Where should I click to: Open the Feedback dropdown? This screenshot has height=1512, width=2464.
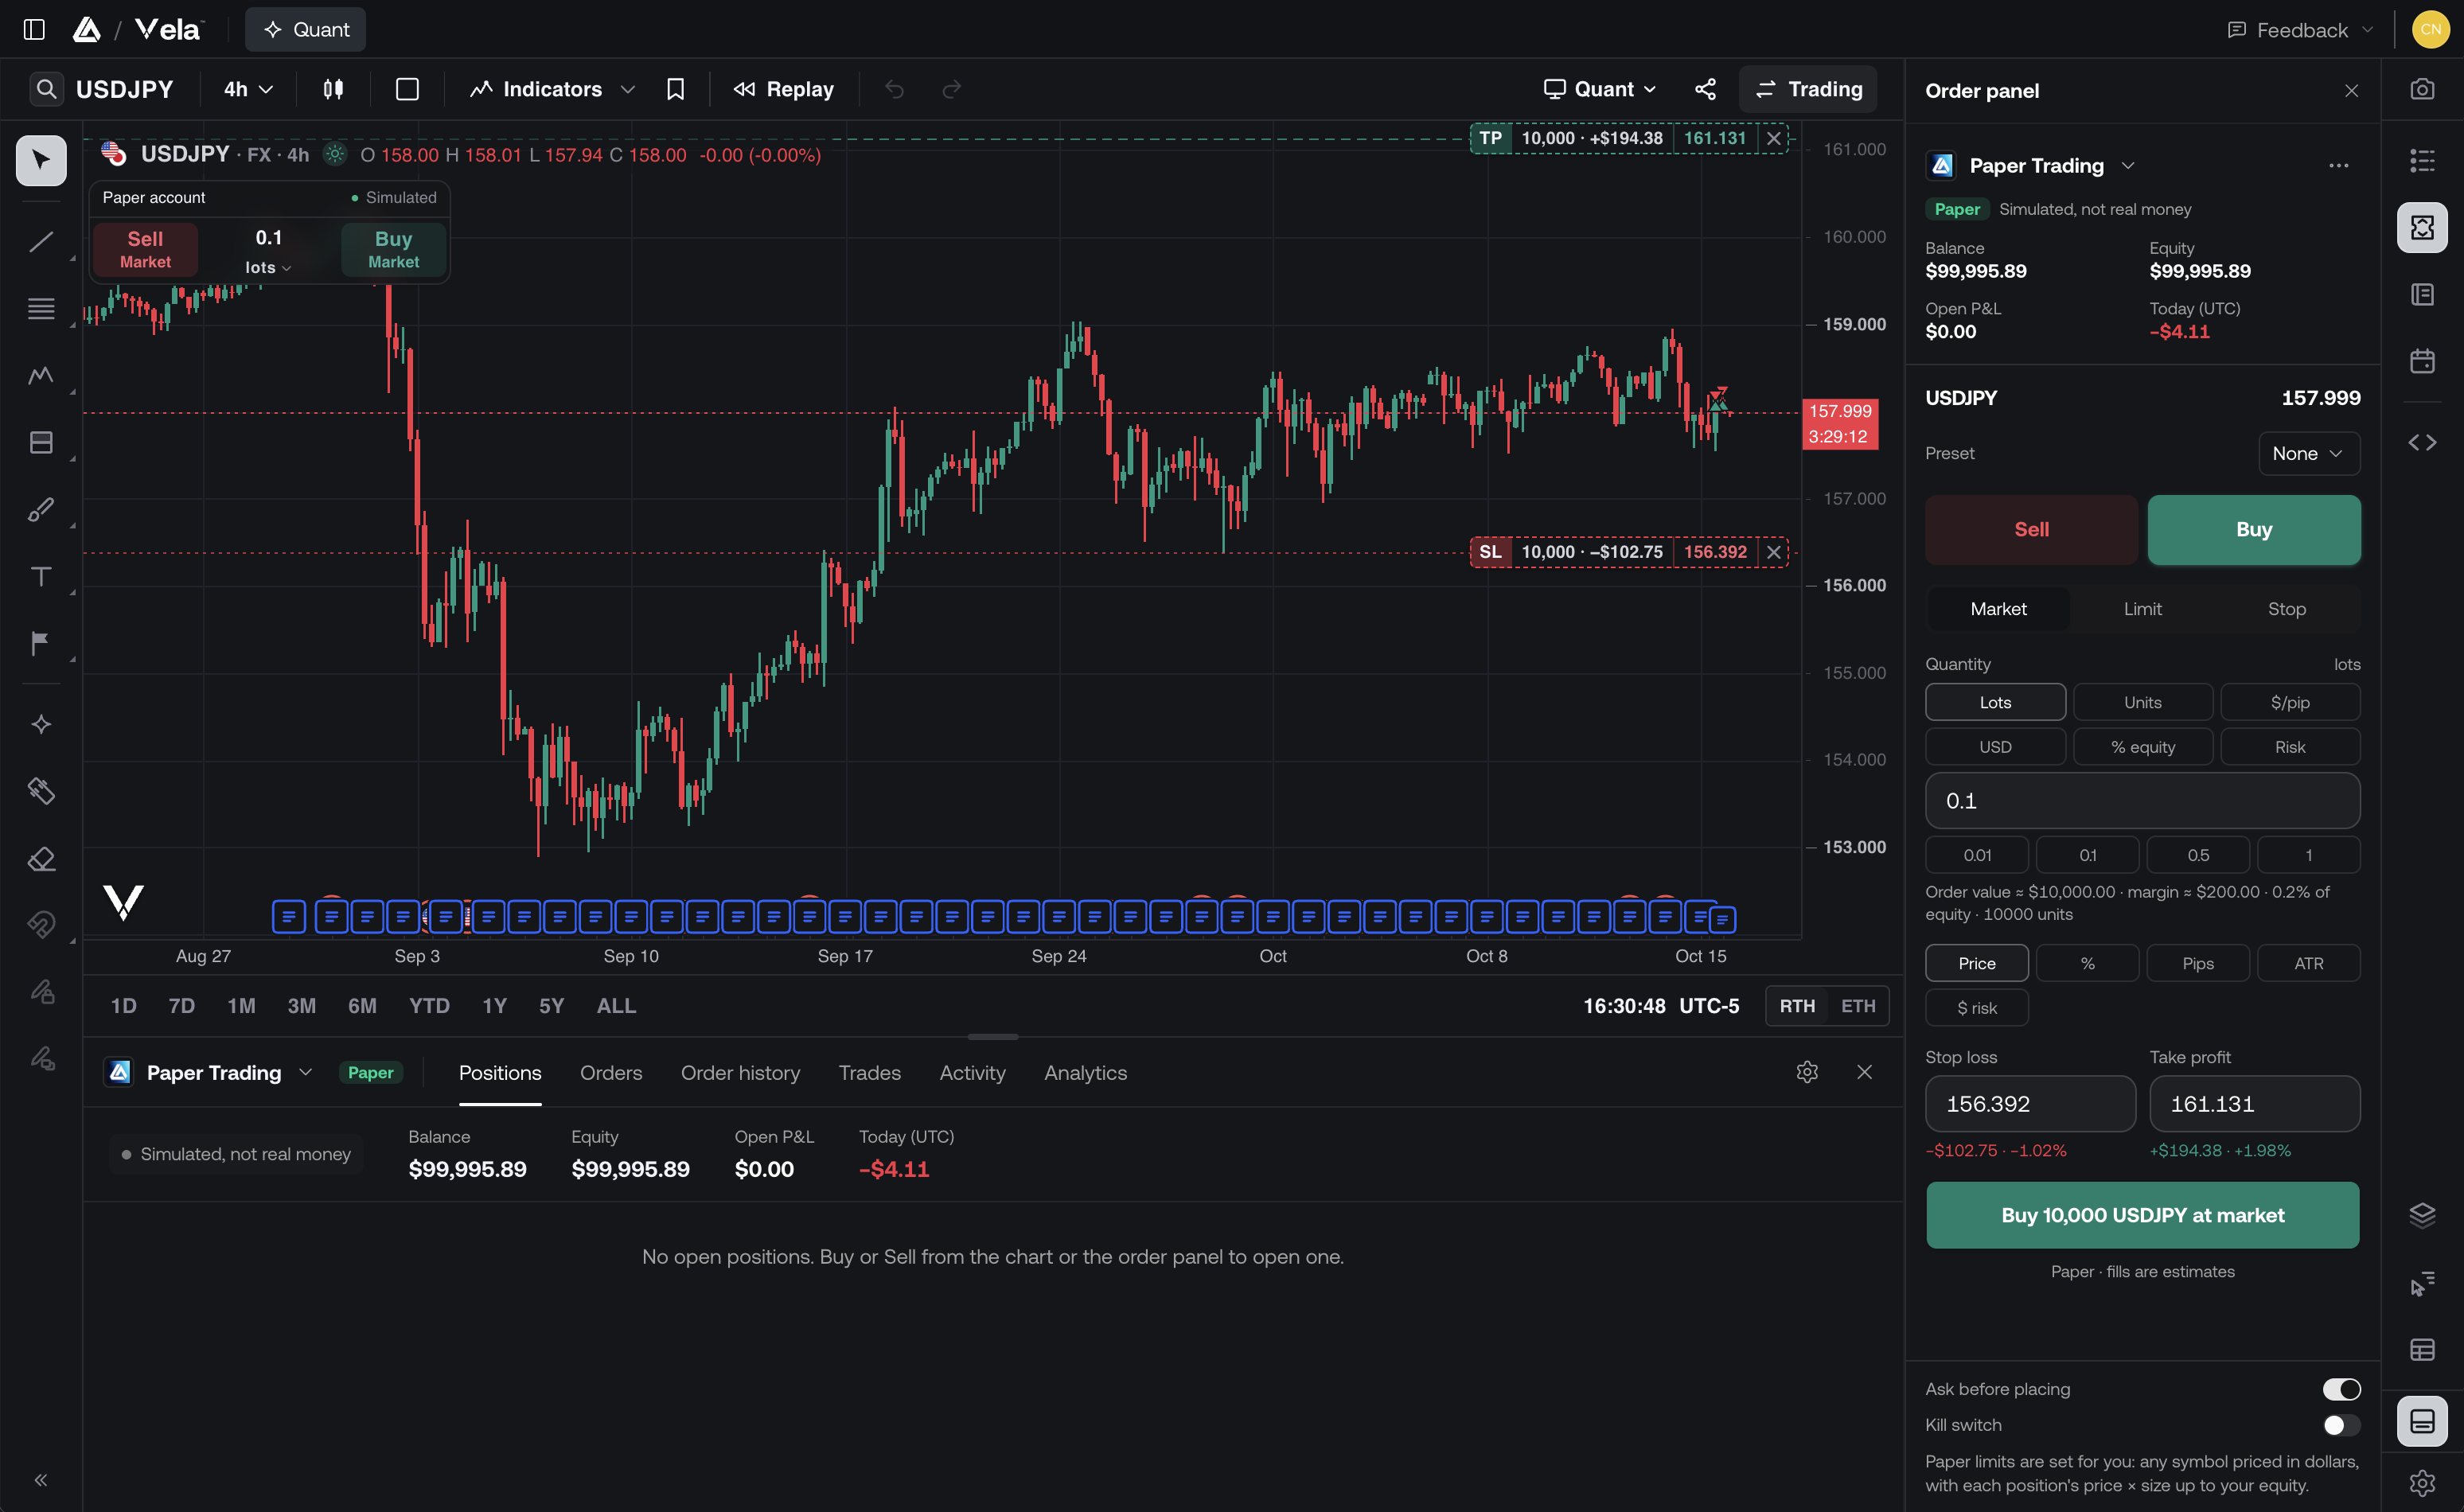click(2300, 30)
